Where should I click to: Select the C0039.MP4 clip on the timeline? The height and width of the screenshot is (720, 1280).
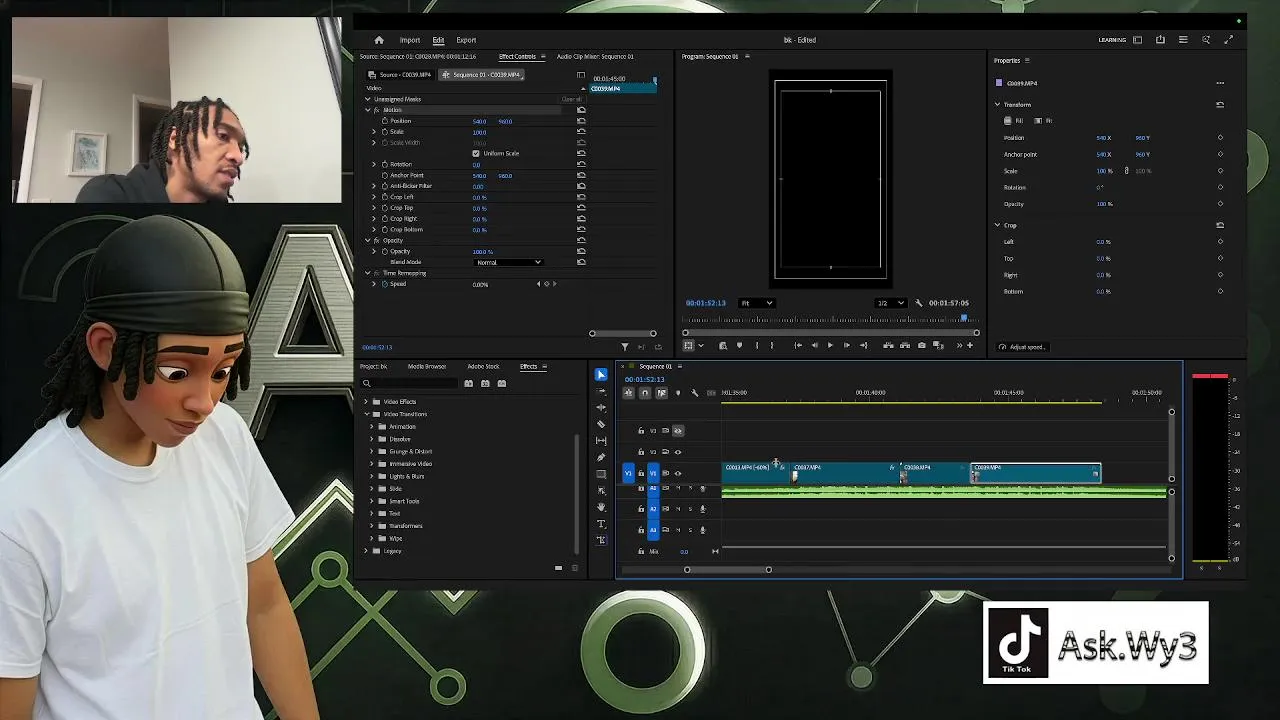click(x=1036, y=473)
